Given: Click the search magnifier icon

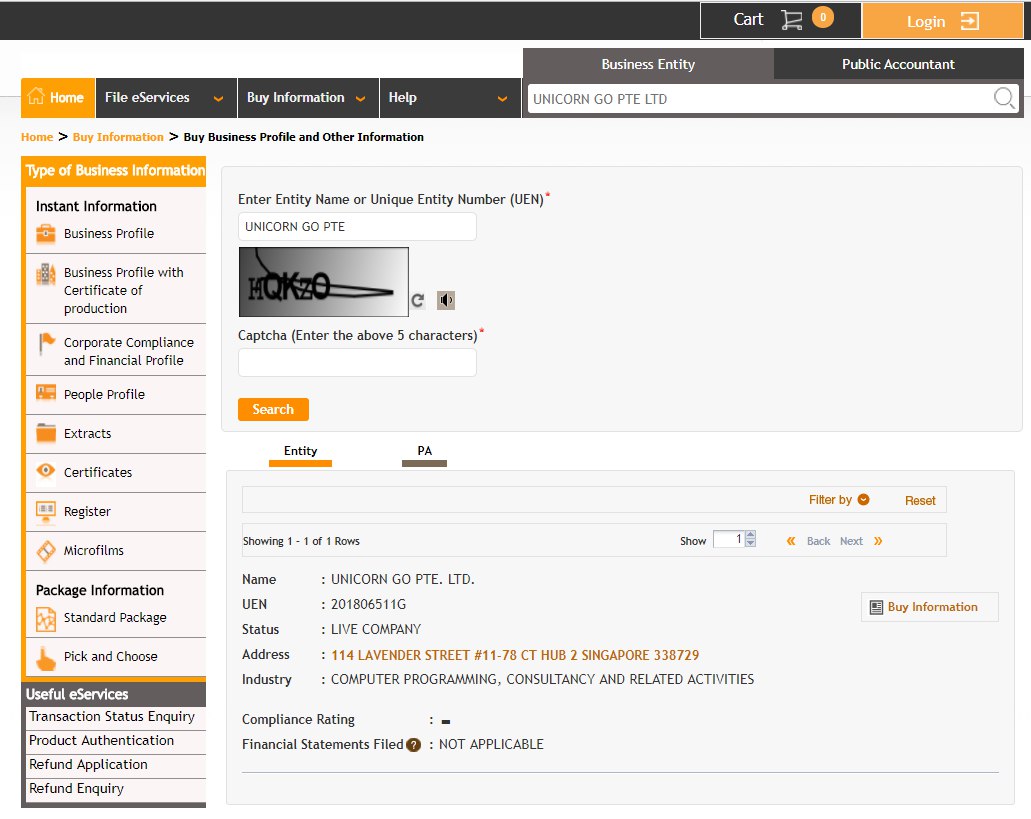Looking at the screenshot, I should [1003, 99].
